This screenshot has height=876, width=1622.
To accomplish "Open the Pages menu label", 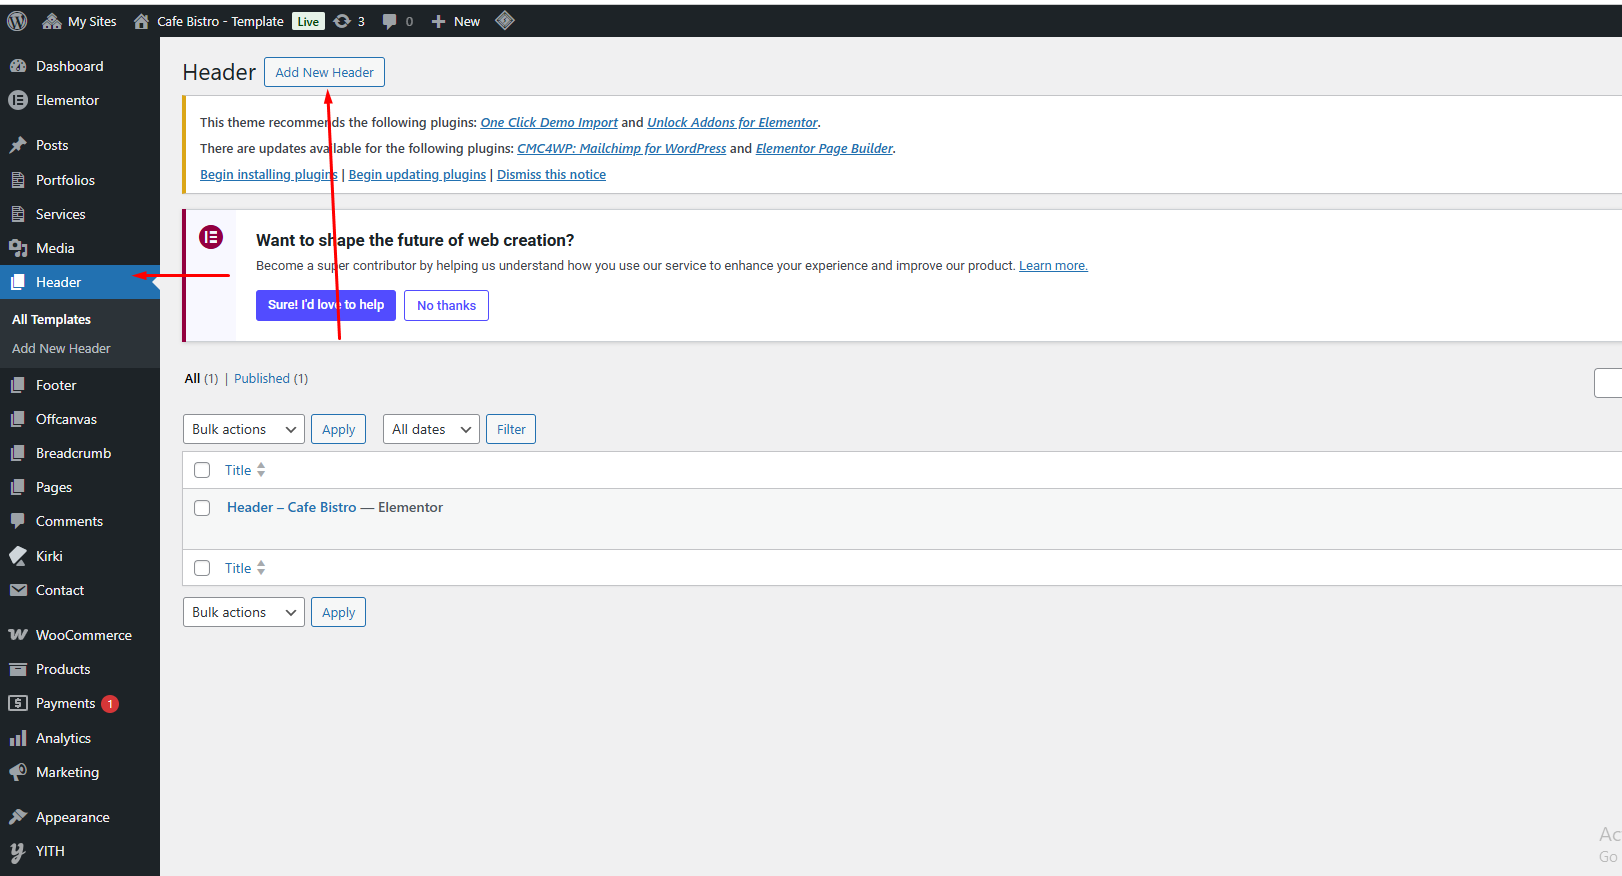I will point(54,487).
